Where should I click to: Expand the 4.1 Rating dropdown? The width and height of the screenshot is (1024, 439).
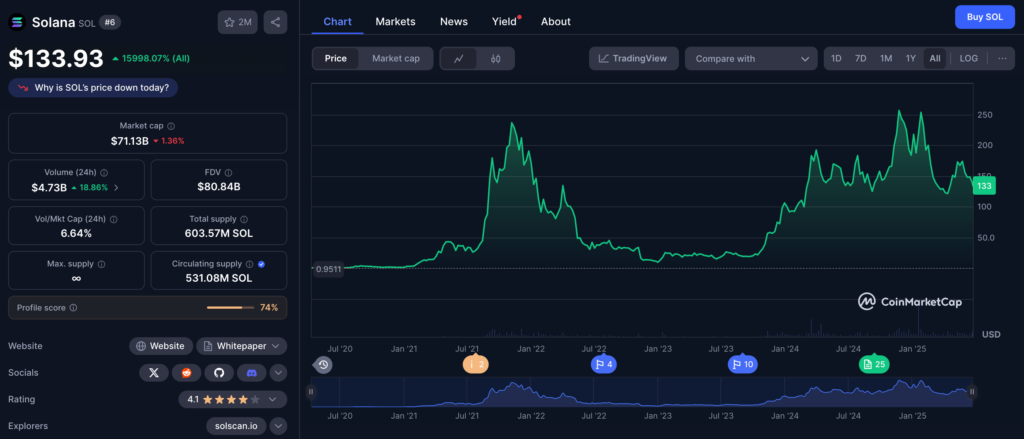(x=232, y=399)
